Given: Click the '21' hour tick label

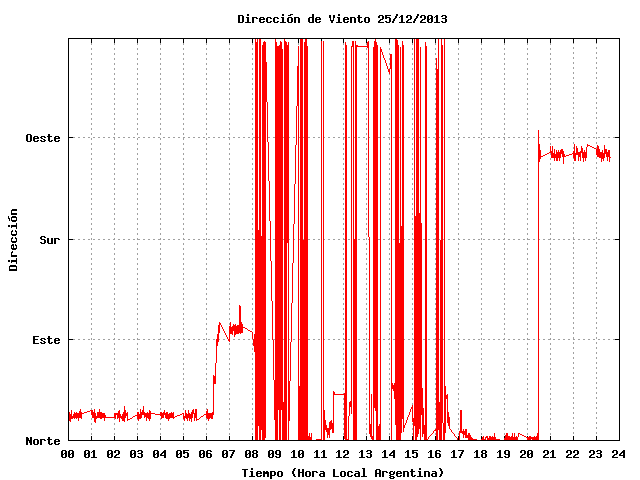Looking at the screenshot, I should click(550, 454).
